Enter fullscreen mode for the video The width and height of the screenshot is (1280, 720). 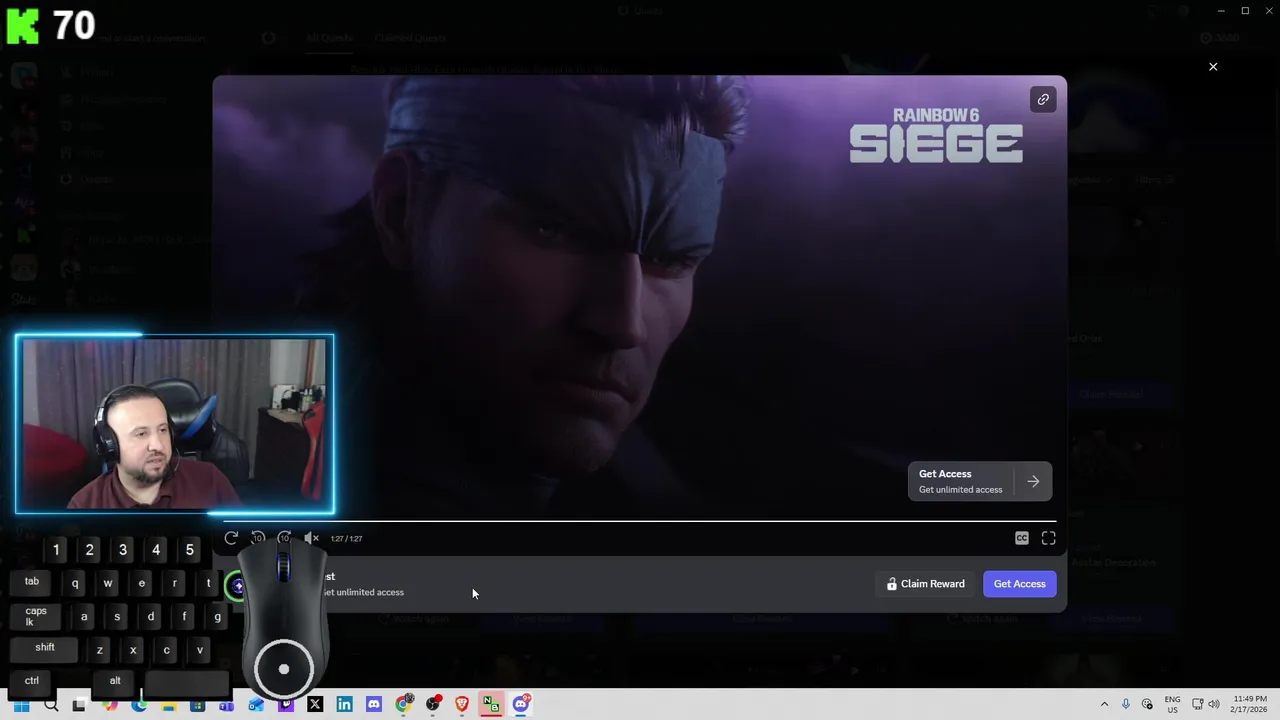1048,538
